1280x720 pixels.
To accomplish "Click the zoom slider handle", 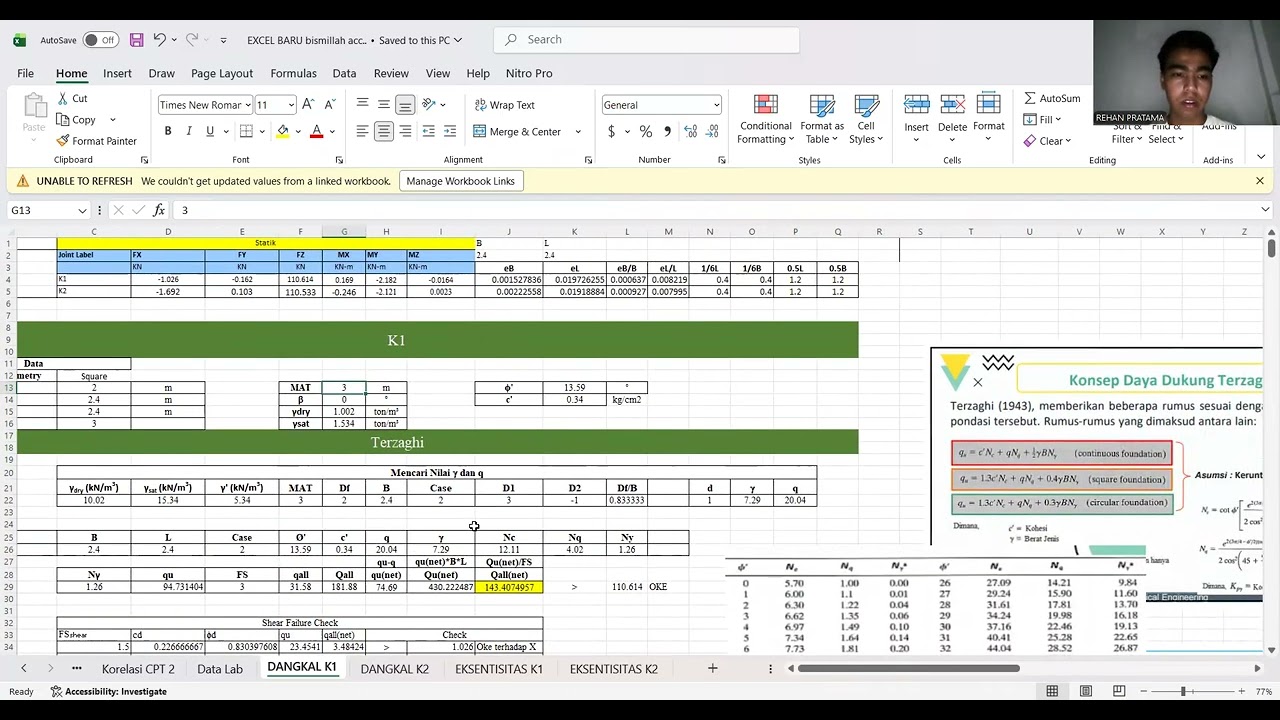I will (x=1183, y=691).
